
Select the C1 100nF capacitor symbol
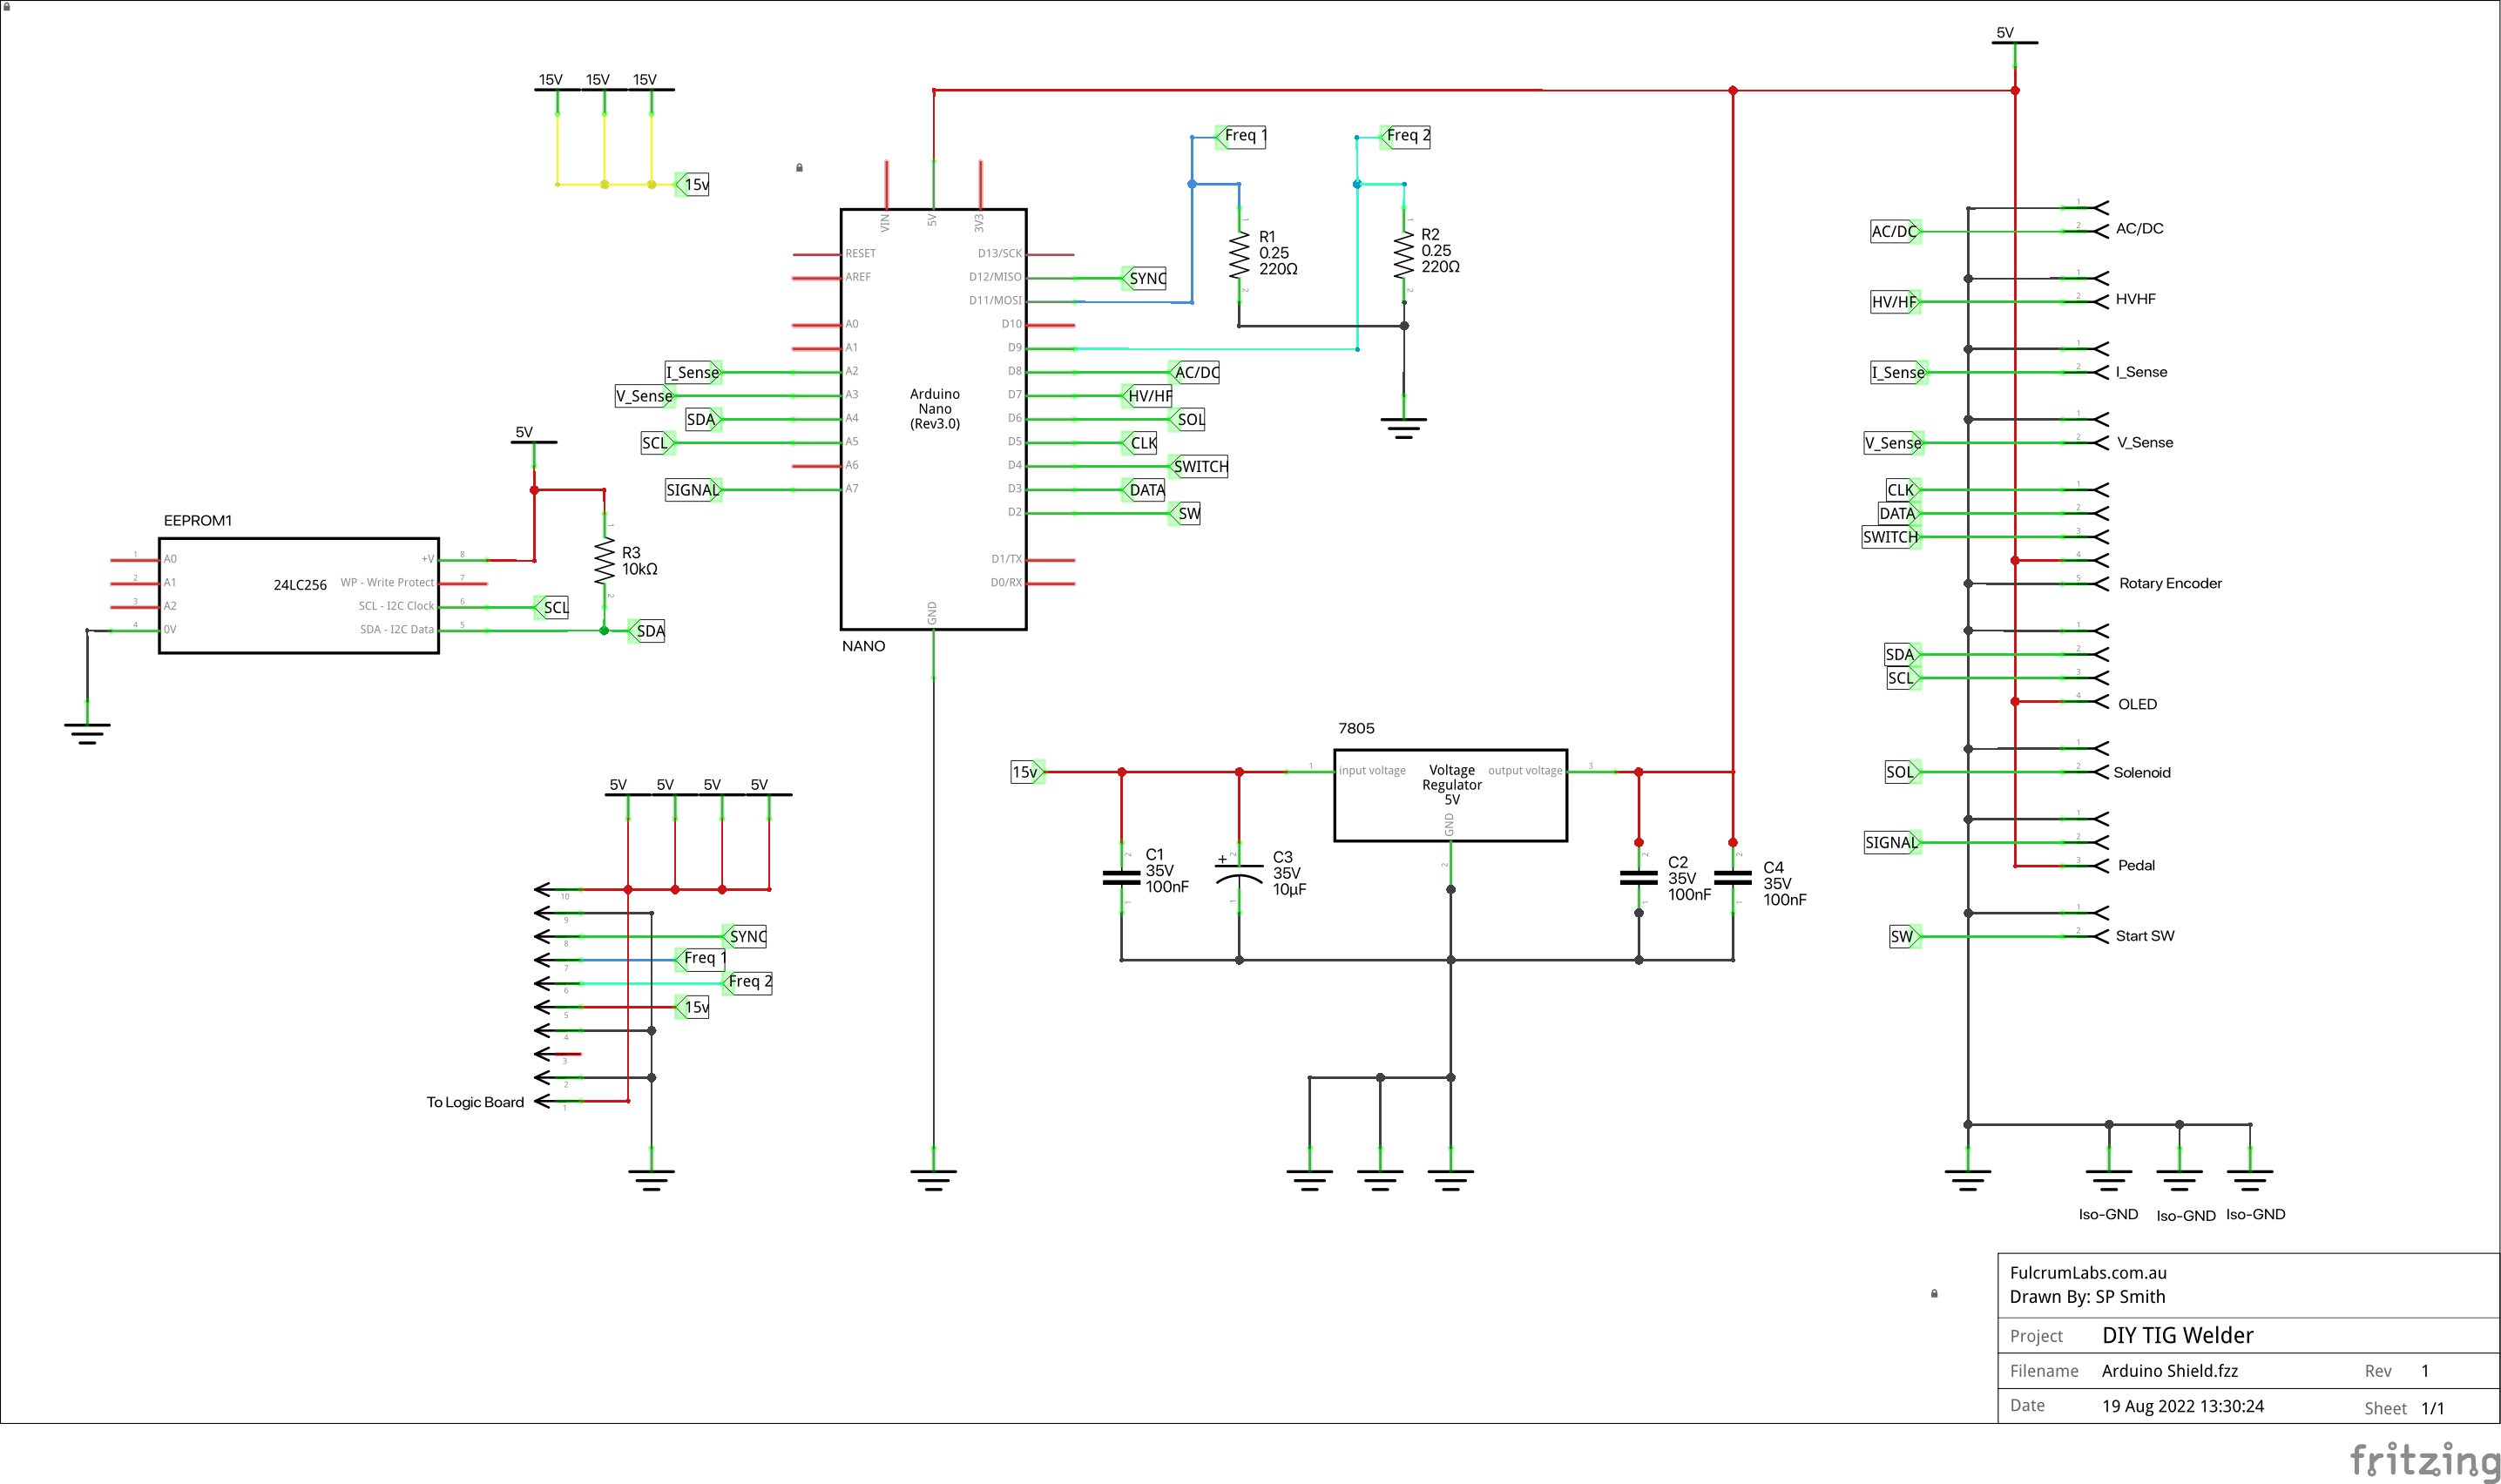click(1121, 877)
